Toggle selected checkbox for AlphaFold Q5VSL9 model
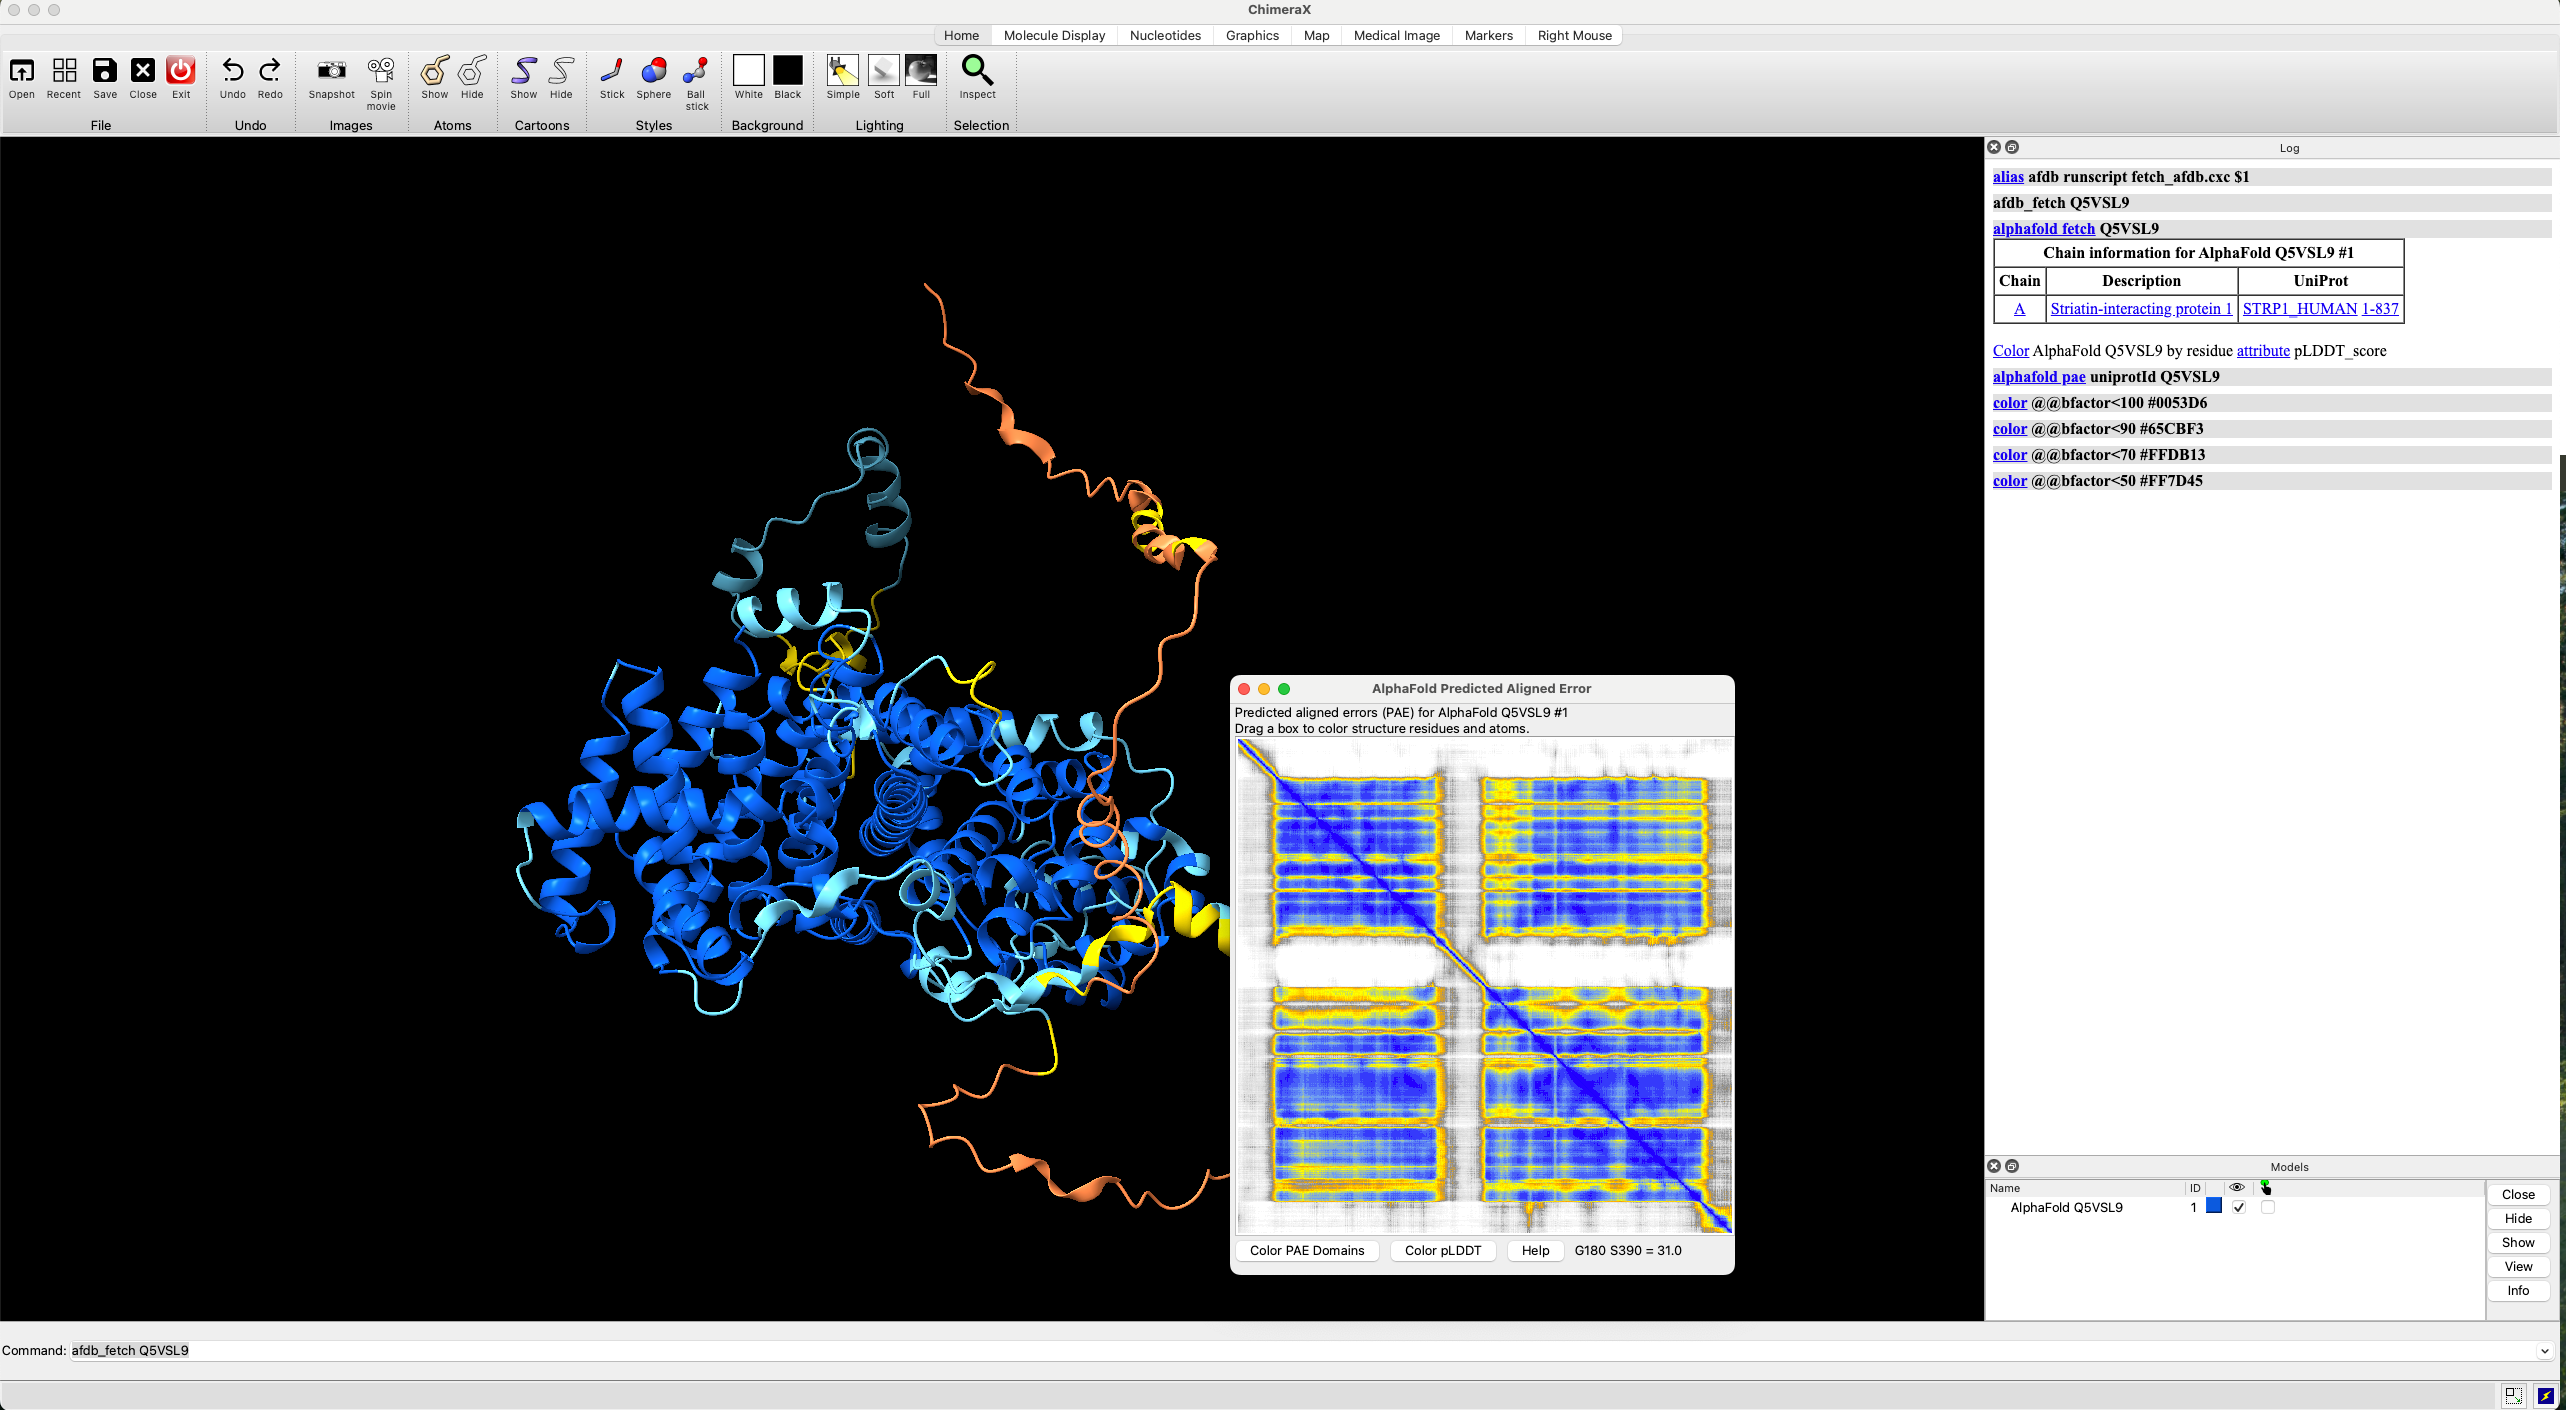This screenshot has height=1410, width=2566. coord(2268,1207)
